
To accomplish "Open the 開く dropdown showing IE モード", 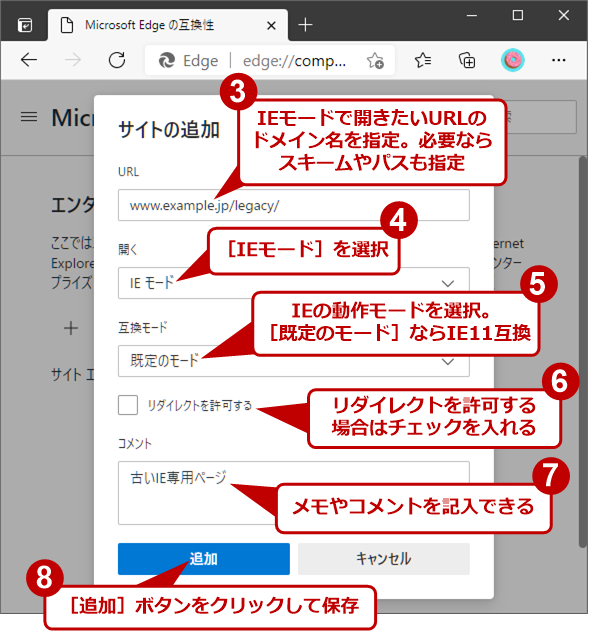I will tap(294, 283).
